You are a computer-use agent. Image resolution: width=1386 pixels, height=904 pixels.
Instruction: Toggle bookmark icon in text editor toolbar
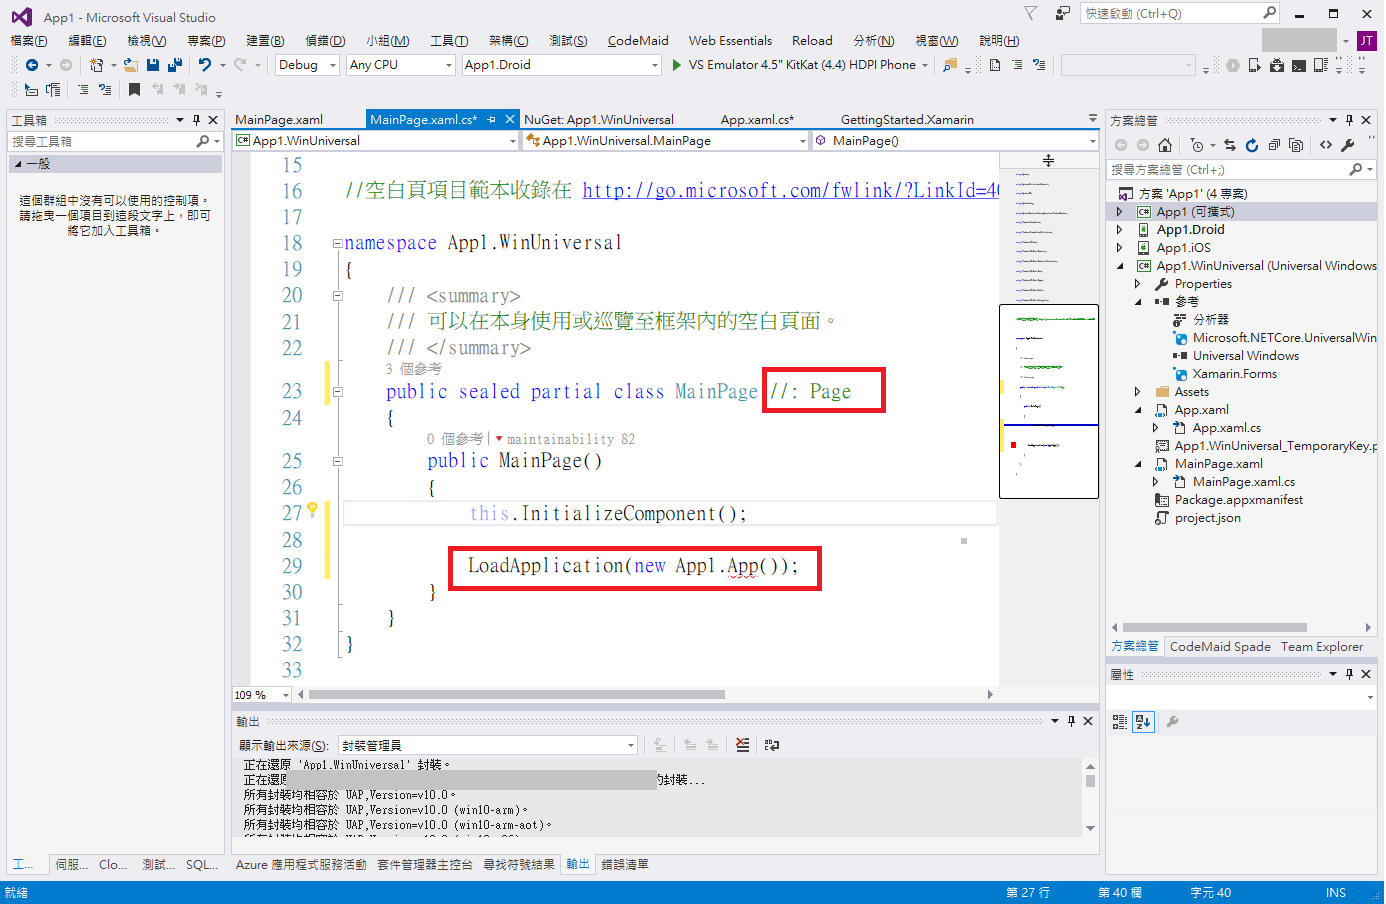tap(134, 90)
